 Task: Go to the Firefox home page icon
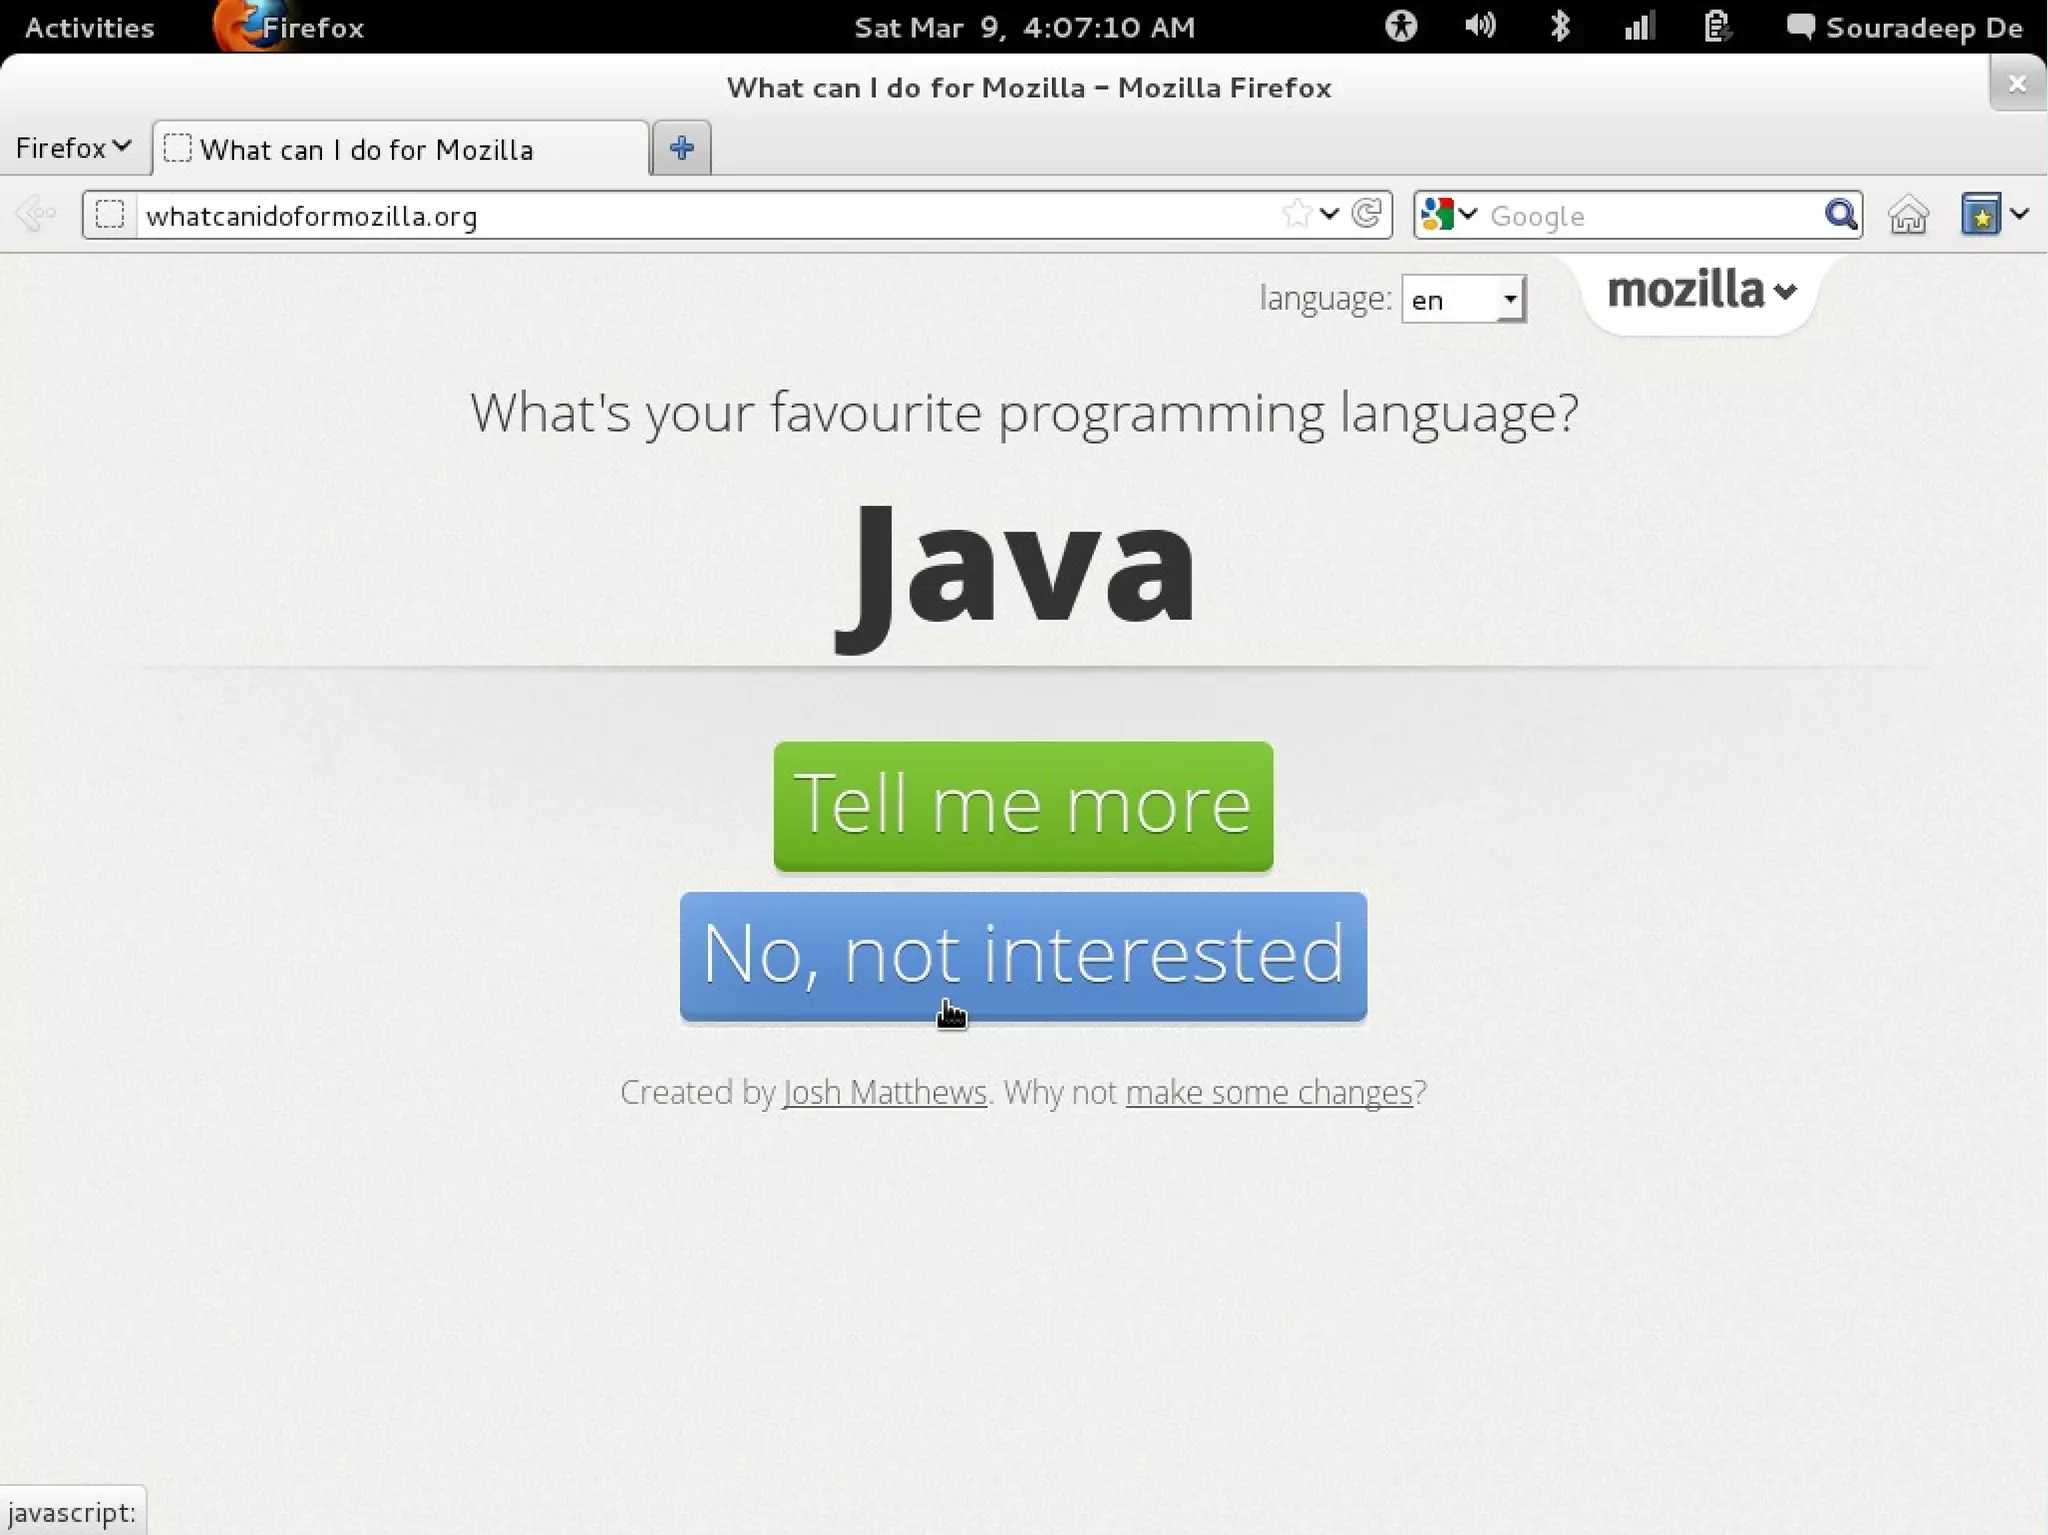(x=1908, y=215)
